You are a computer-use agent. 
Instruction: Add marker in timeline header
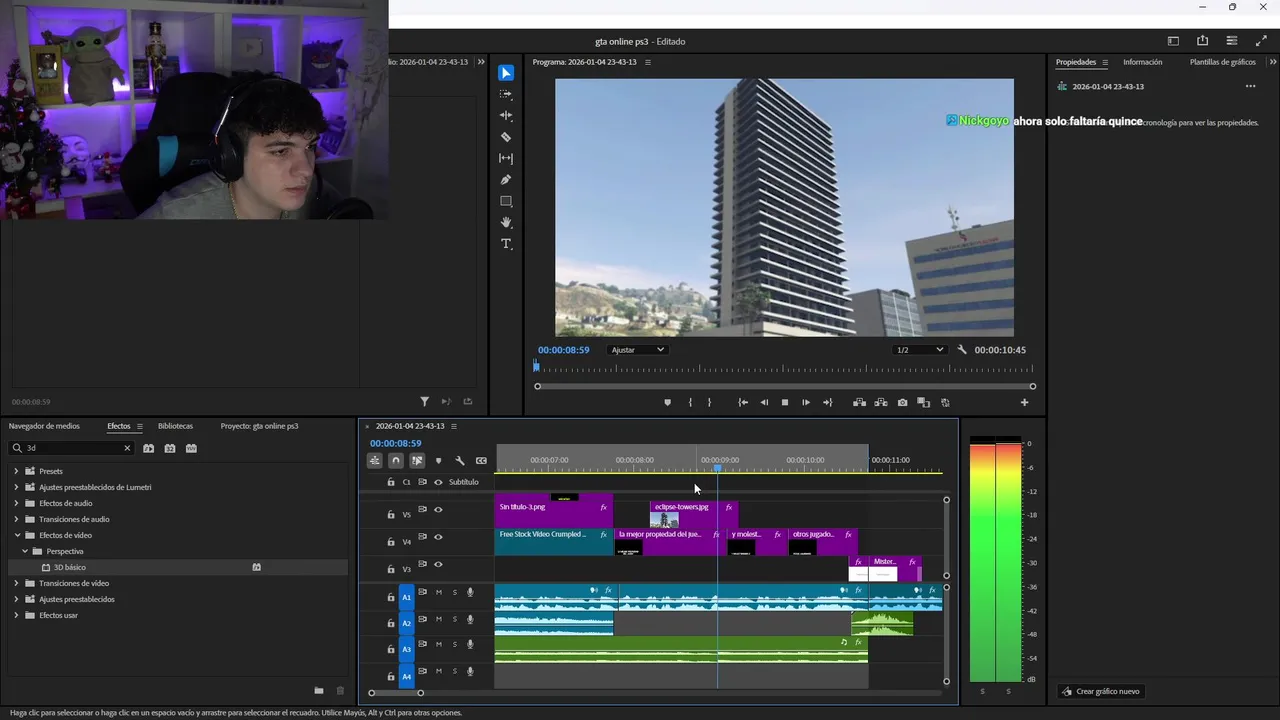[438, 461]
